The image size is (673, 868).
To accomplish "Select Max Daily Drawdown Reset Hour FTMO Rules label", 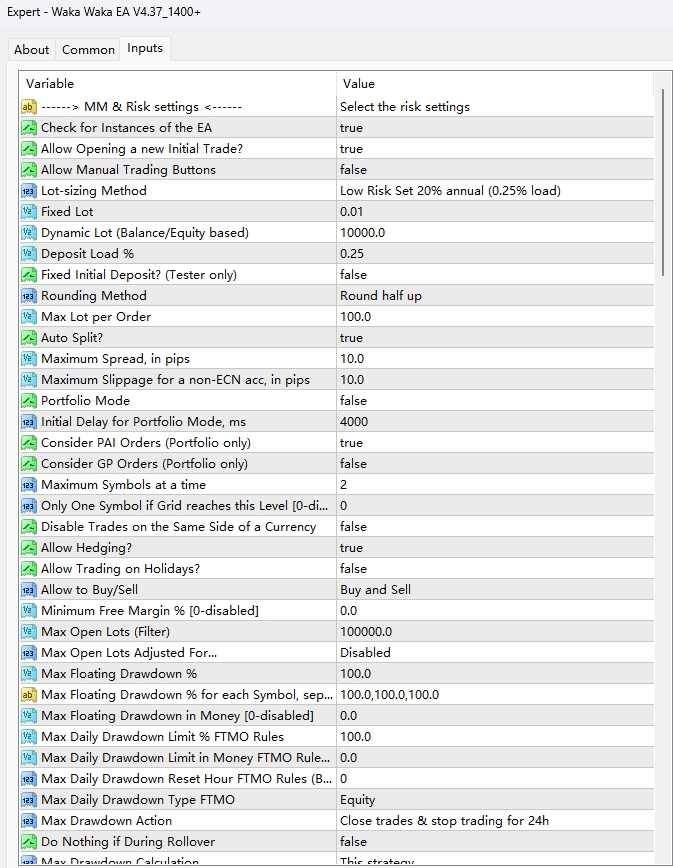I will pos(187,779).
